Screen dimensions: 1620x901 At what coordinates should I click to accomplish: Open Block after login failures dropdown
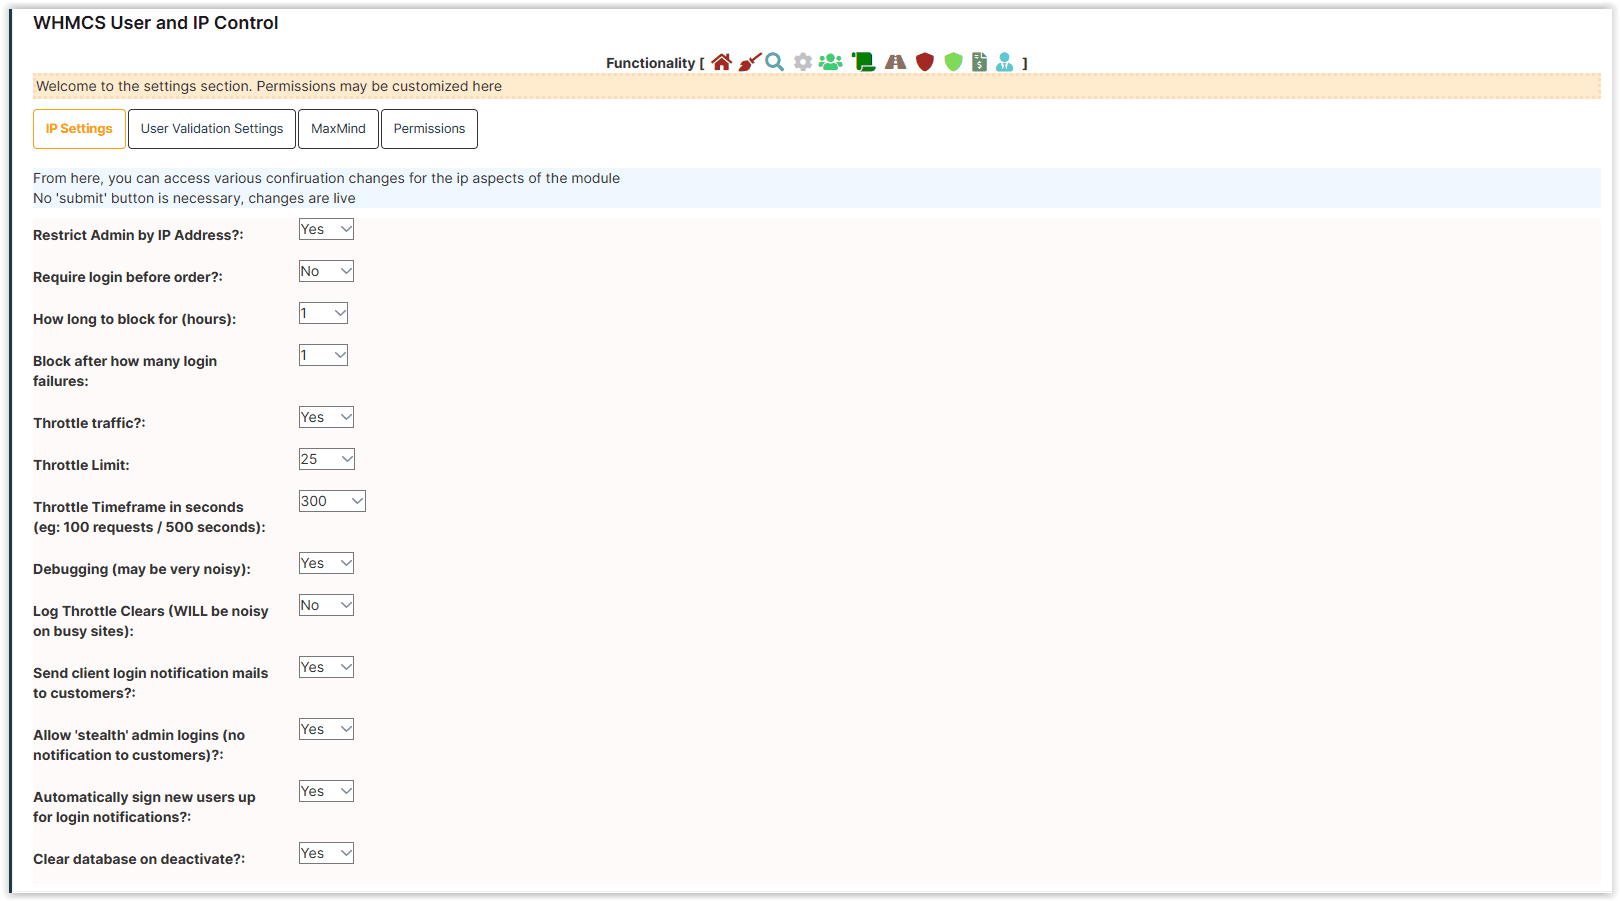[323, 355]
